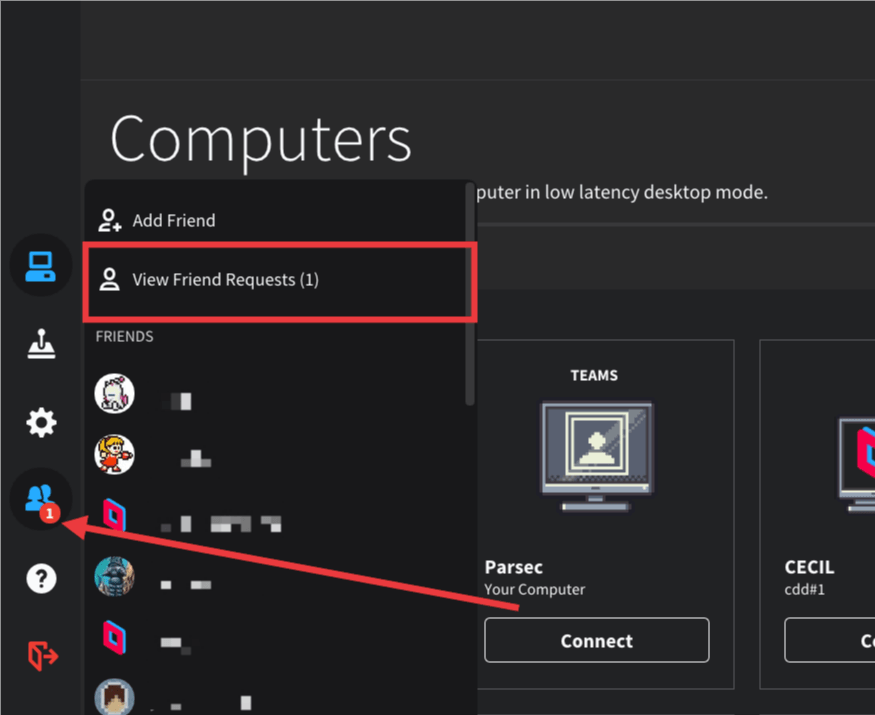Click Connect for the Parsec computer

point(596,640)
